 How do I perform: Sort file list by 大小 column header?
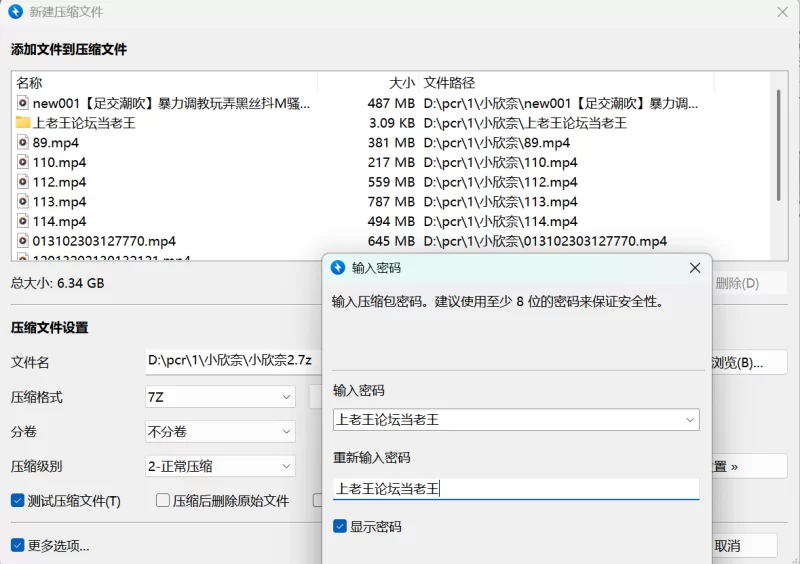click(x=400, y=82)
